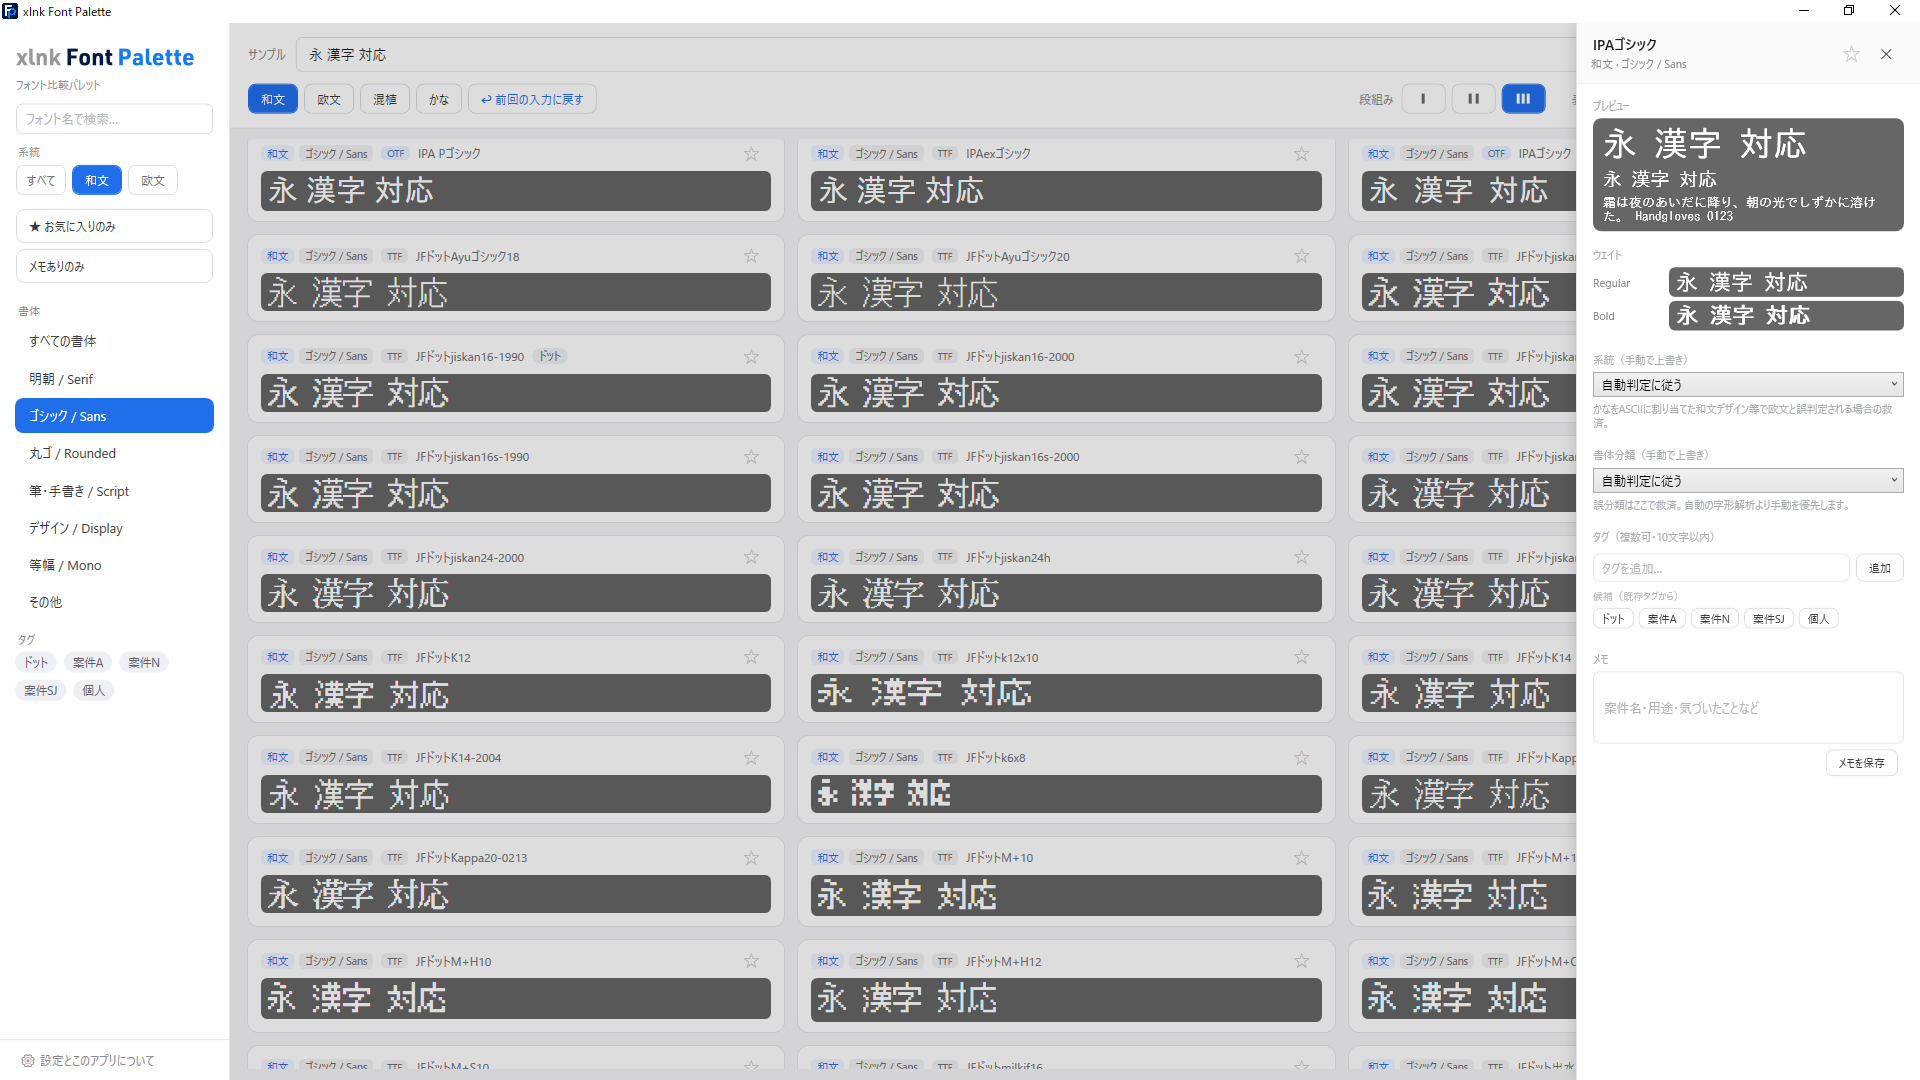Toggle the お気に入りのみ favorites filter
The image size is (1920, 1080).
coord(114,226)
